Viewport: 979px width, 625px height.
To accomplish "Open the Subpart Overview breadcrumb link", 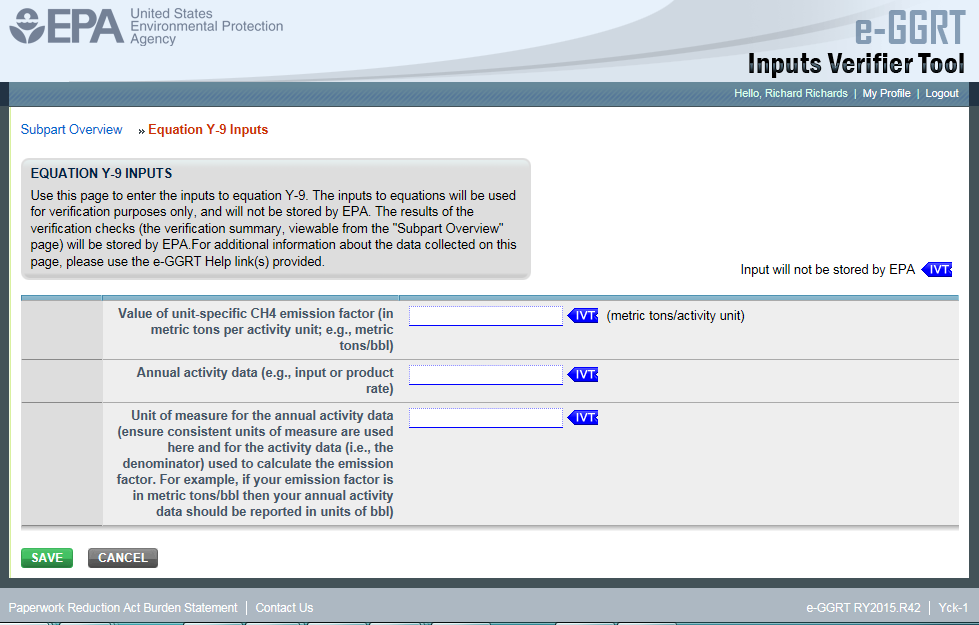I will coord(72,129).
